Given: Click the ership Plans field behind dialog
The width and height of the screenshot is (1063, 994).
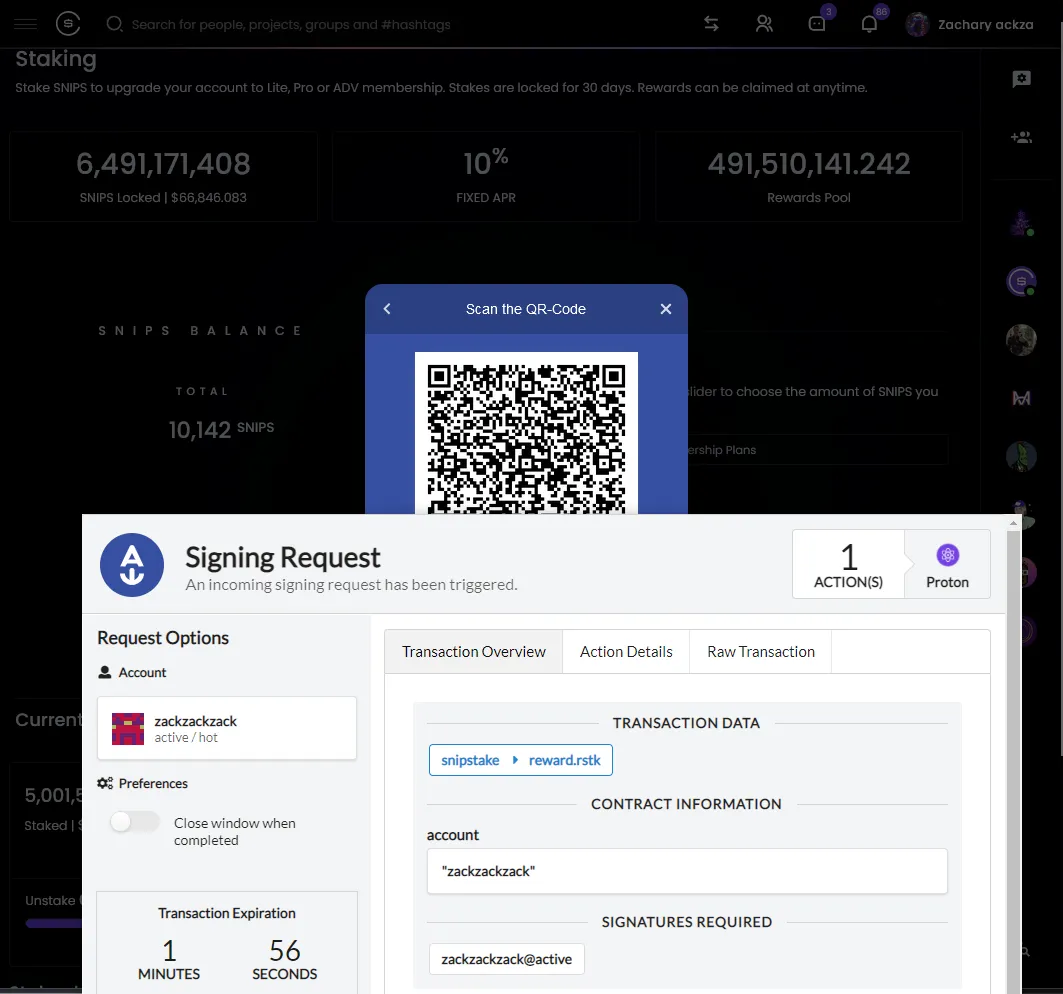Looking at the screenshot, I should click(x=817, y=450).
